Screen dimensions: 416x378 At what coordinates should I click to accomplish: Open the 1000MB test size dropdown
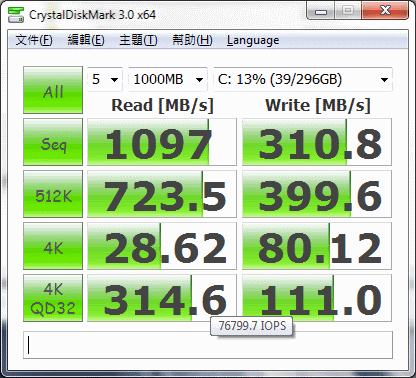tap(168, 79)
